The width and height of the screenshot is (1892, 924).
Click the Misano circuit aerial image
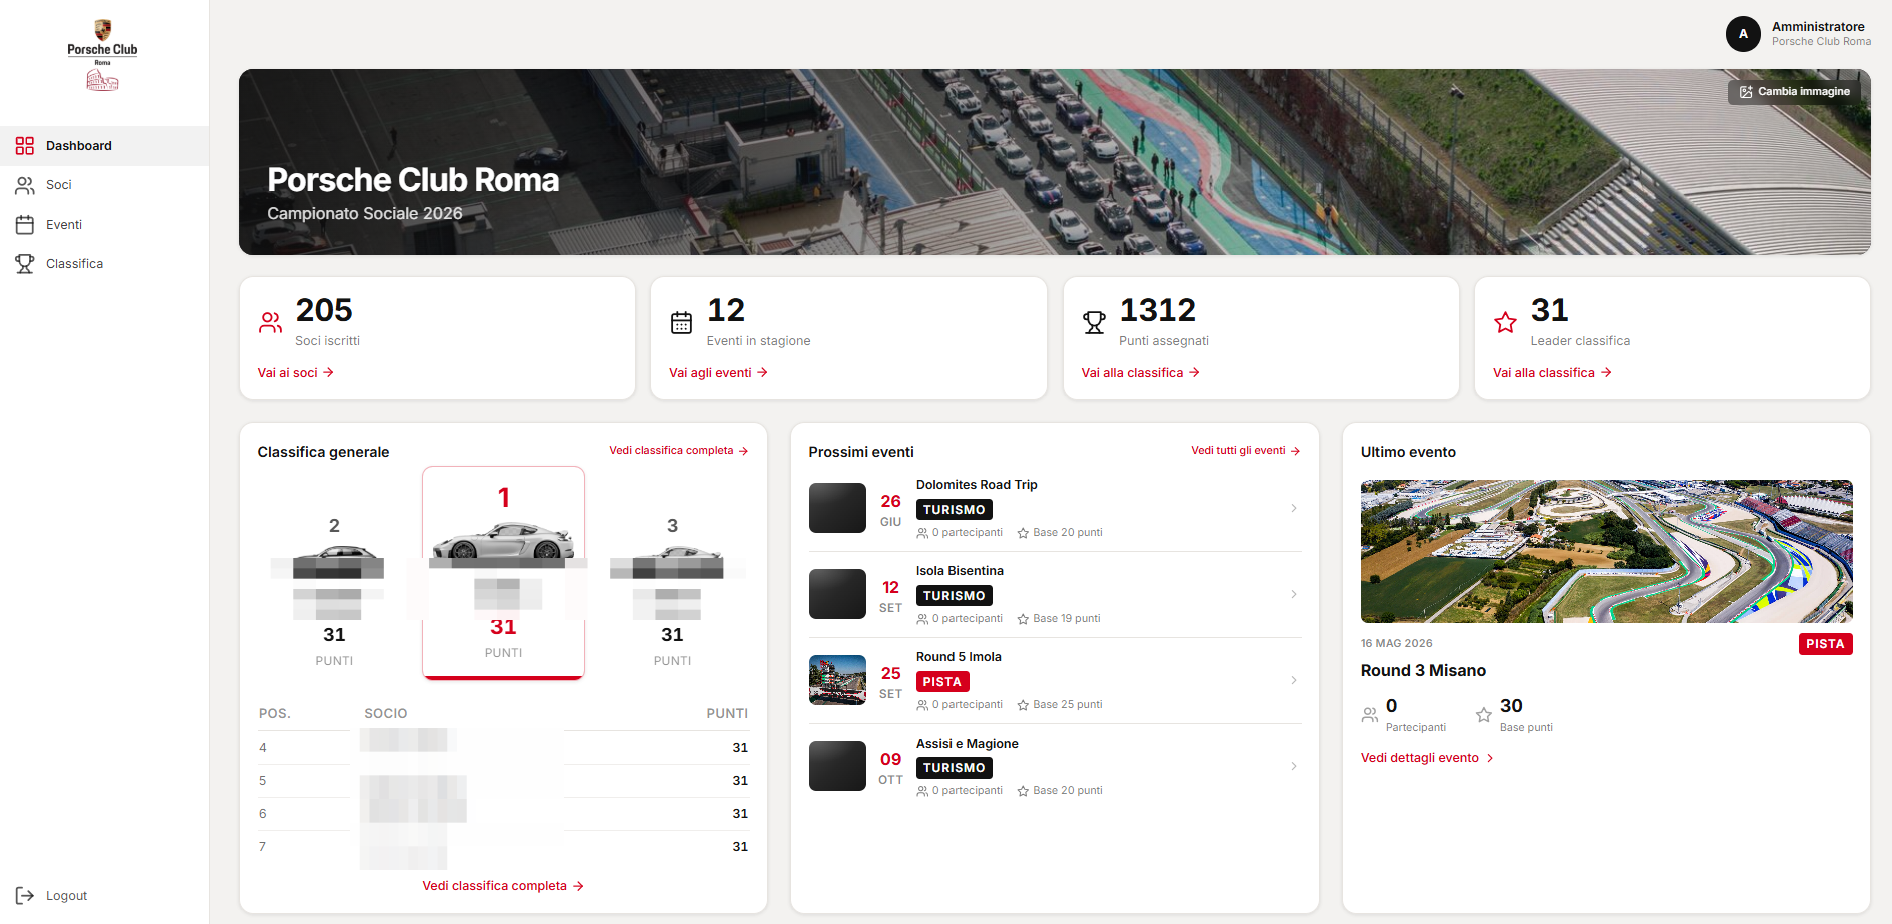coord(1606,552)
